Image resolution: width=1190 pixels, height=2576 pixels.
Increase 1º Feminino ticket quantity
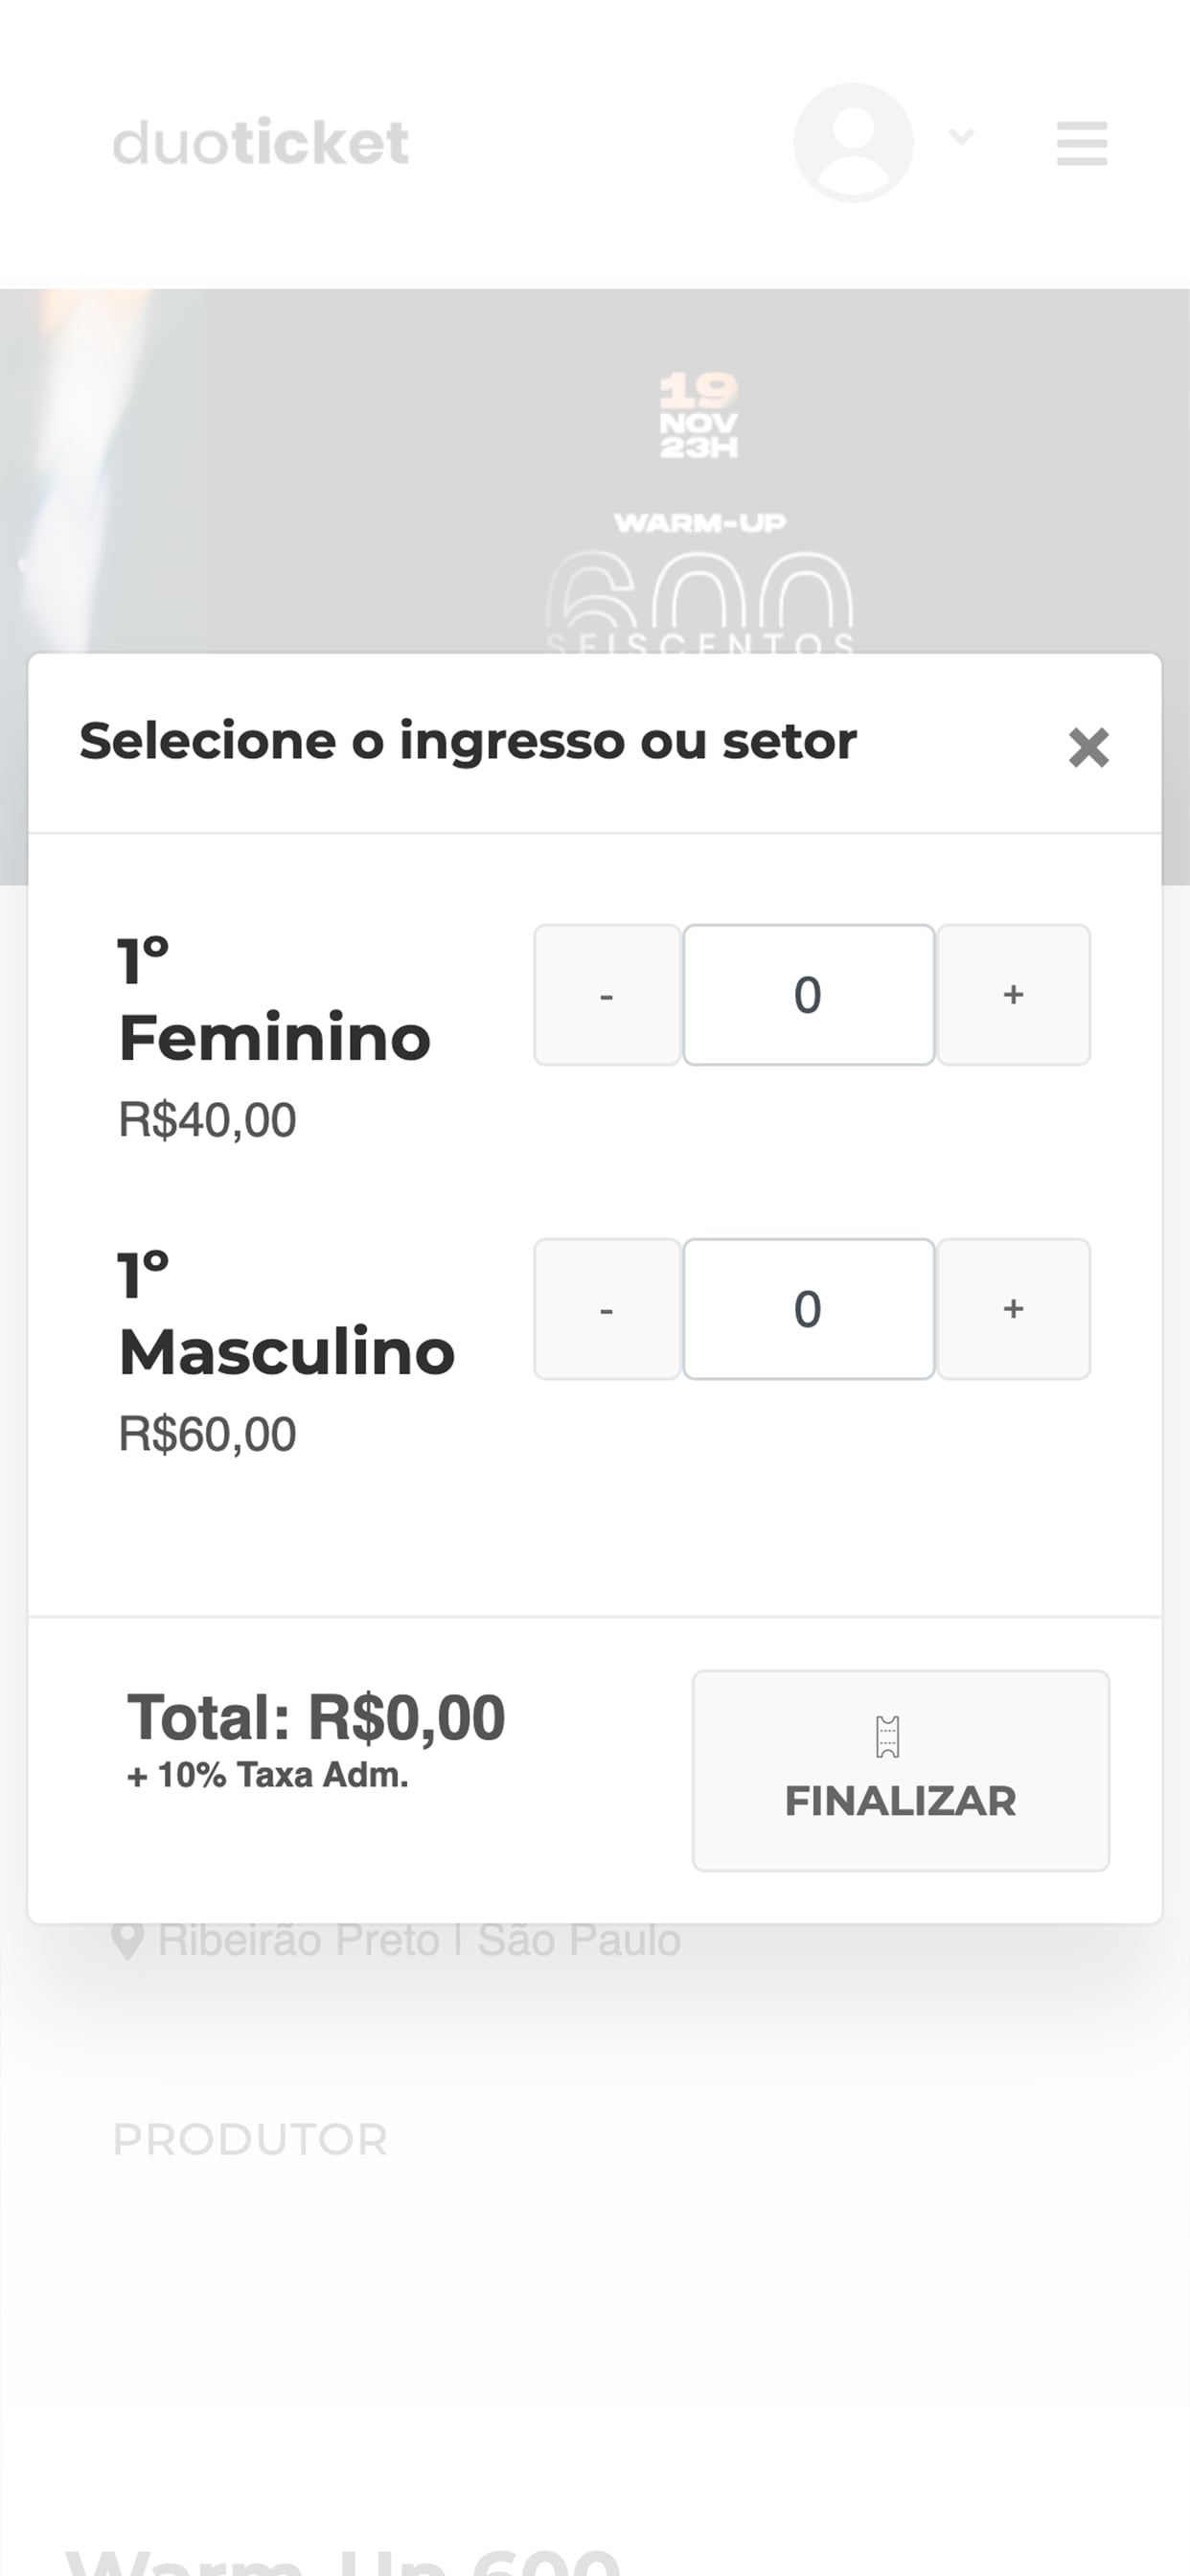tap(1013, 995)
